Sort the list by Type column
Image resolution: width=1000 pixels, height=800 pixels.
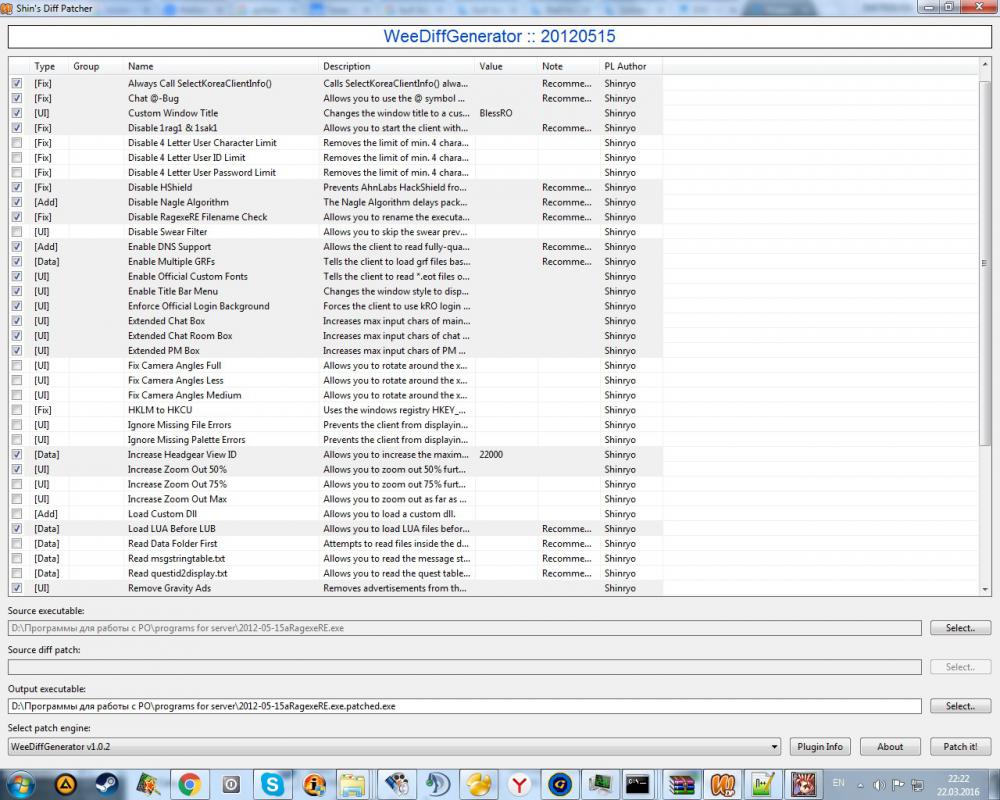(x=45, y=66)
